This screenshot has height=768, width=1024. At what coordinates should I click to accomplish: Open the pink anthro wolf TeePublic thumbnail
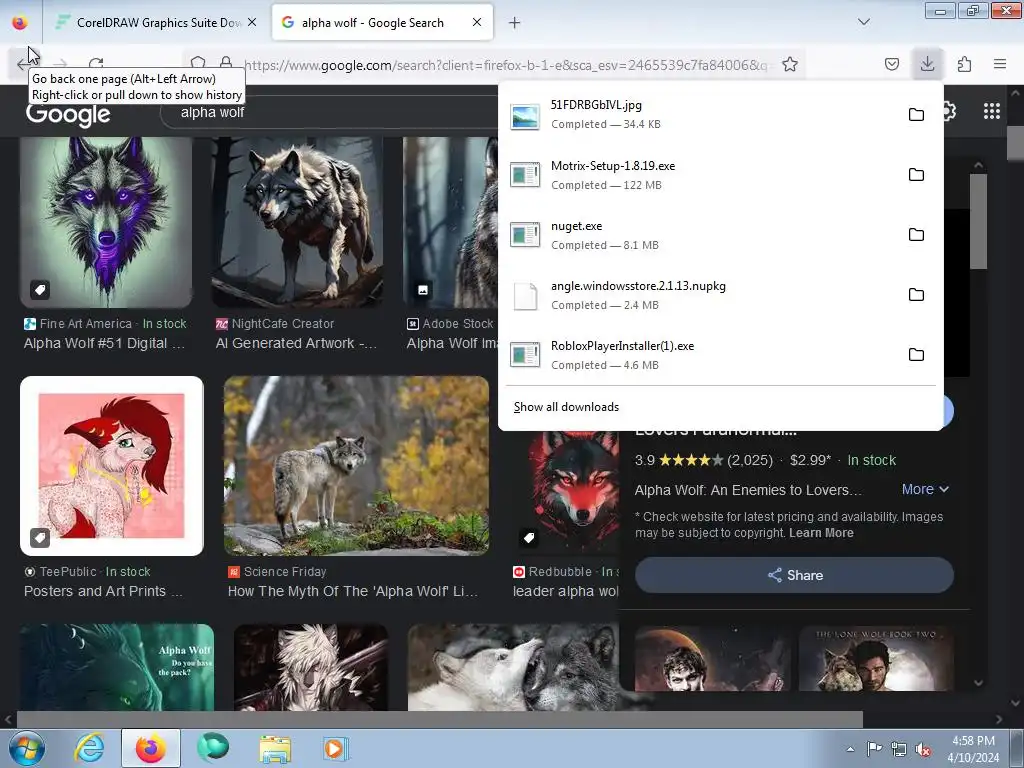(x=112, y=466)
